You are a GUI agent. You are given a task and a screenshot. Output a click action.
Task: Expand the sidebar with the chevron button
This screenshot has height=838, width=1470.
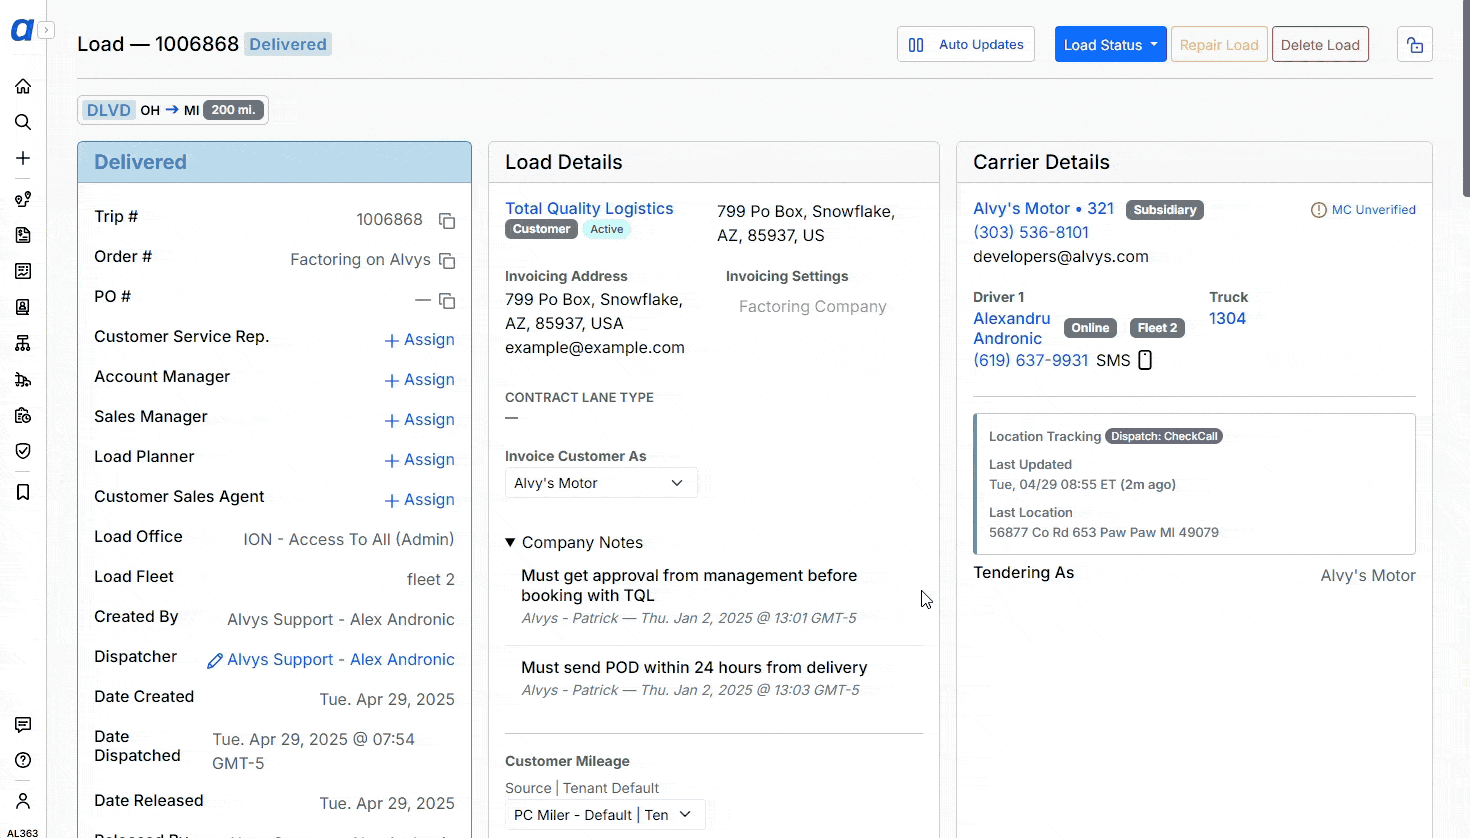point(46,30)
